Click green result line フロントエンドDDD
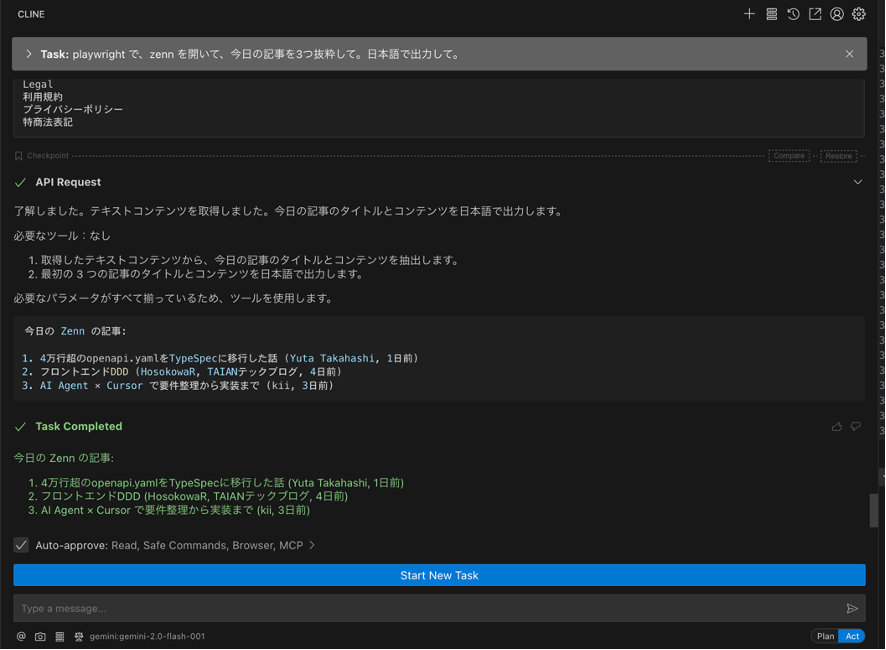Viewport: 886px width, 650px height. point(188,496)
